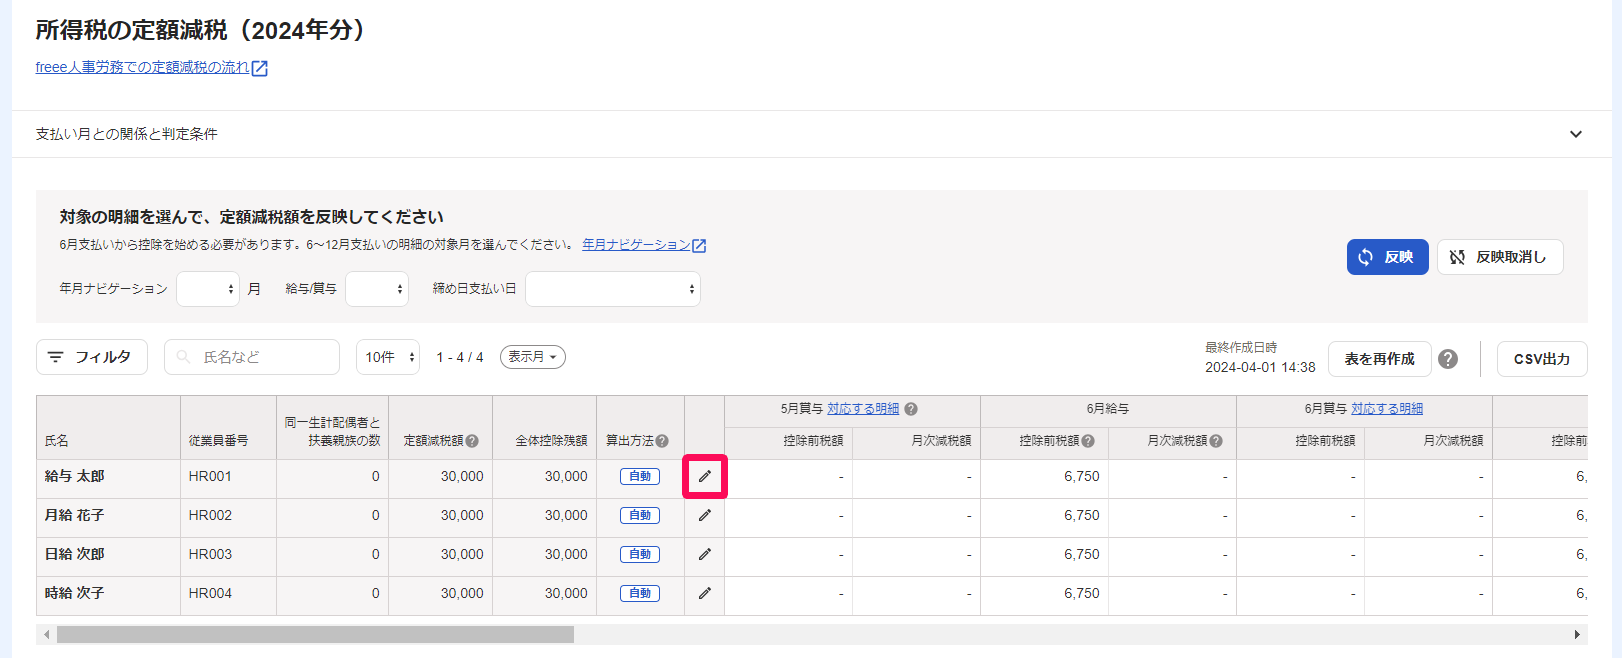Click the help icon next to 定額減税額 header
1622x658 pixels.
tap(472, 441)
